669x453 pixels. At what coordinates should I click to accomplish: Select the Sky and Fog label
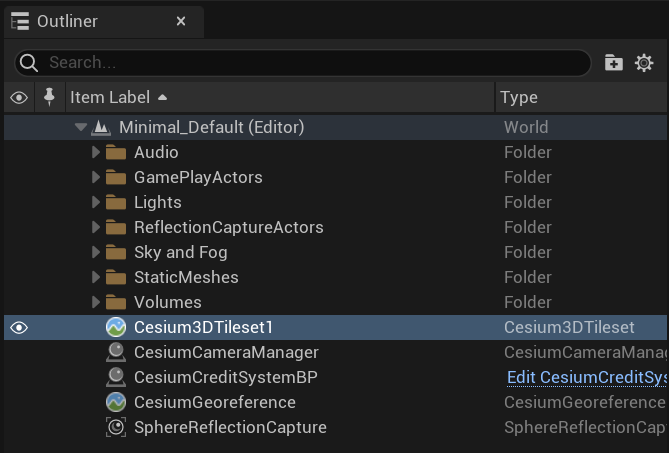click(x=181, y=253)
